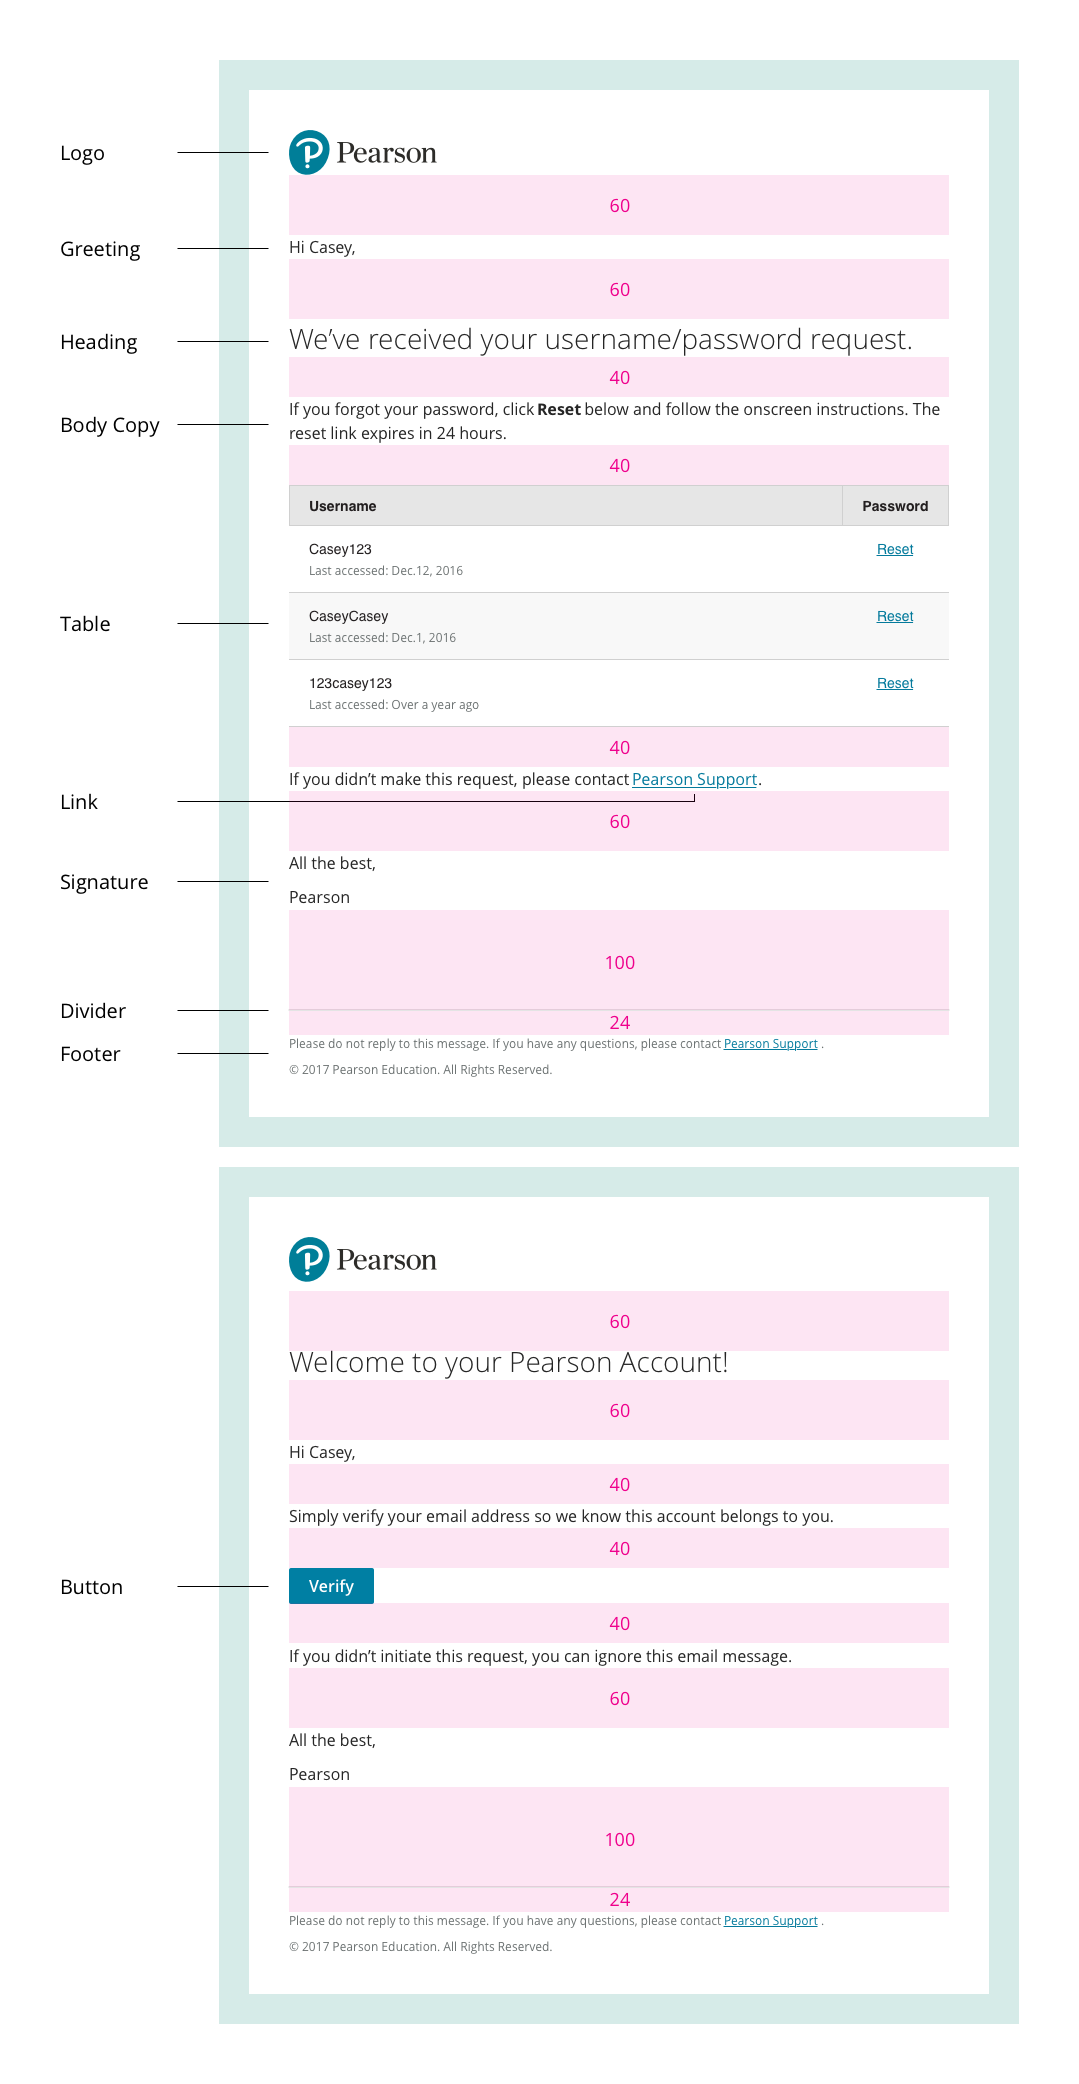1079x2084 pixels.
Task: Click the Casey123 username row
Action: [340, 549]
